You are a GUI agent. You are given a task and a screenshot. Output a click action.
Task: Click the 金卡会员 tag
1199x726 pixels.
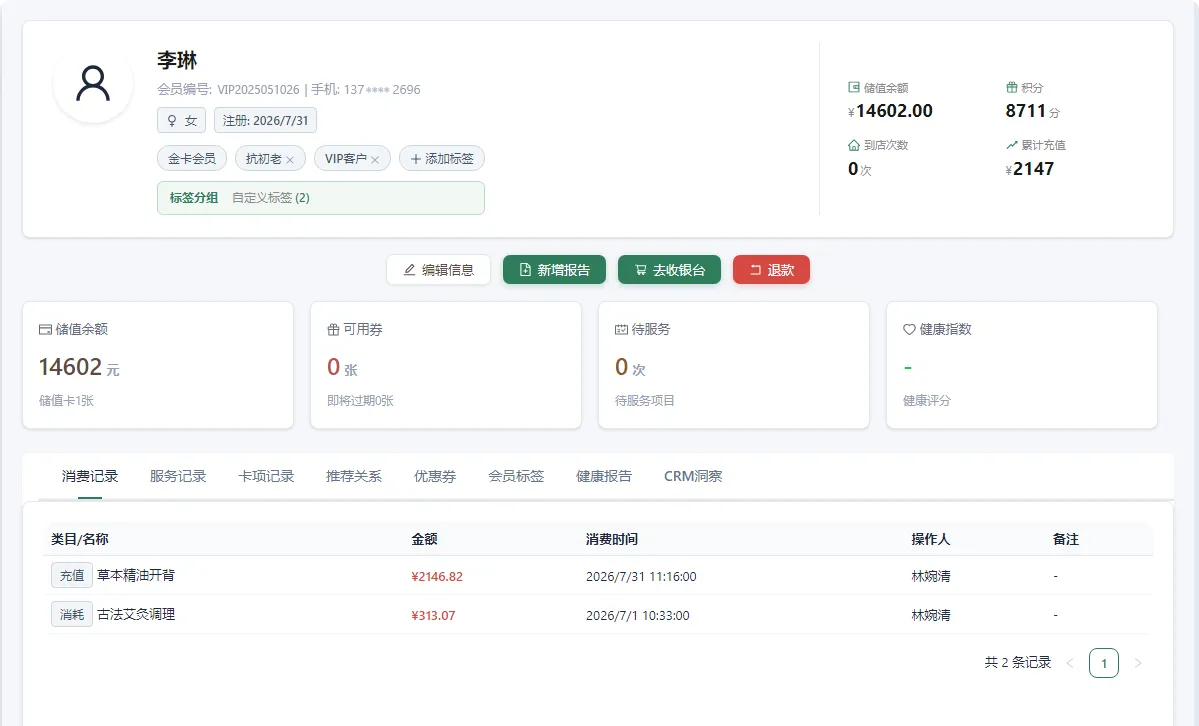[192, 158]
